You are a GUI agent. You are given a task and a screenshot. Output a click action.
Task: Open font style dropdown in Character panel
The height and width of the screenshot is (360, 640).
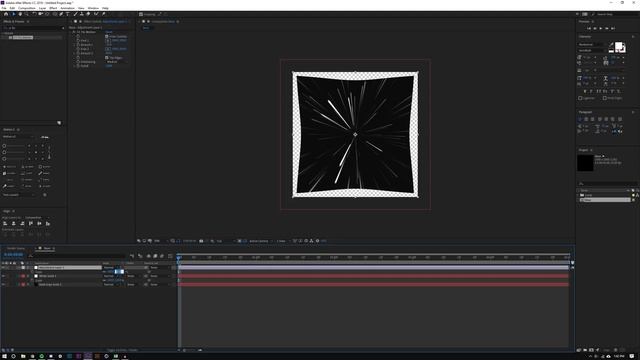[x=591, y=51]
